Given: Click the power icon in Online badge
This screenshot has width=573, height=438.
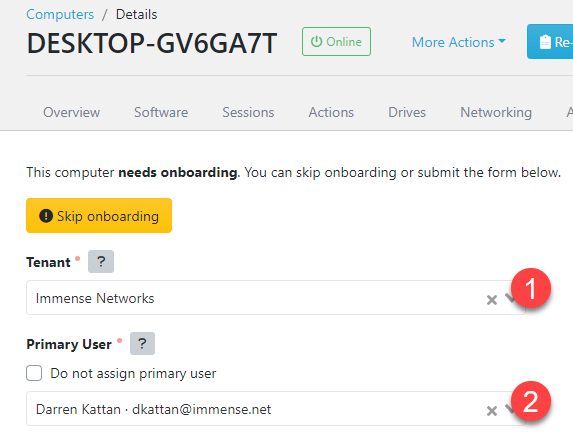Looking at the screenshot, I should [316, 42].
